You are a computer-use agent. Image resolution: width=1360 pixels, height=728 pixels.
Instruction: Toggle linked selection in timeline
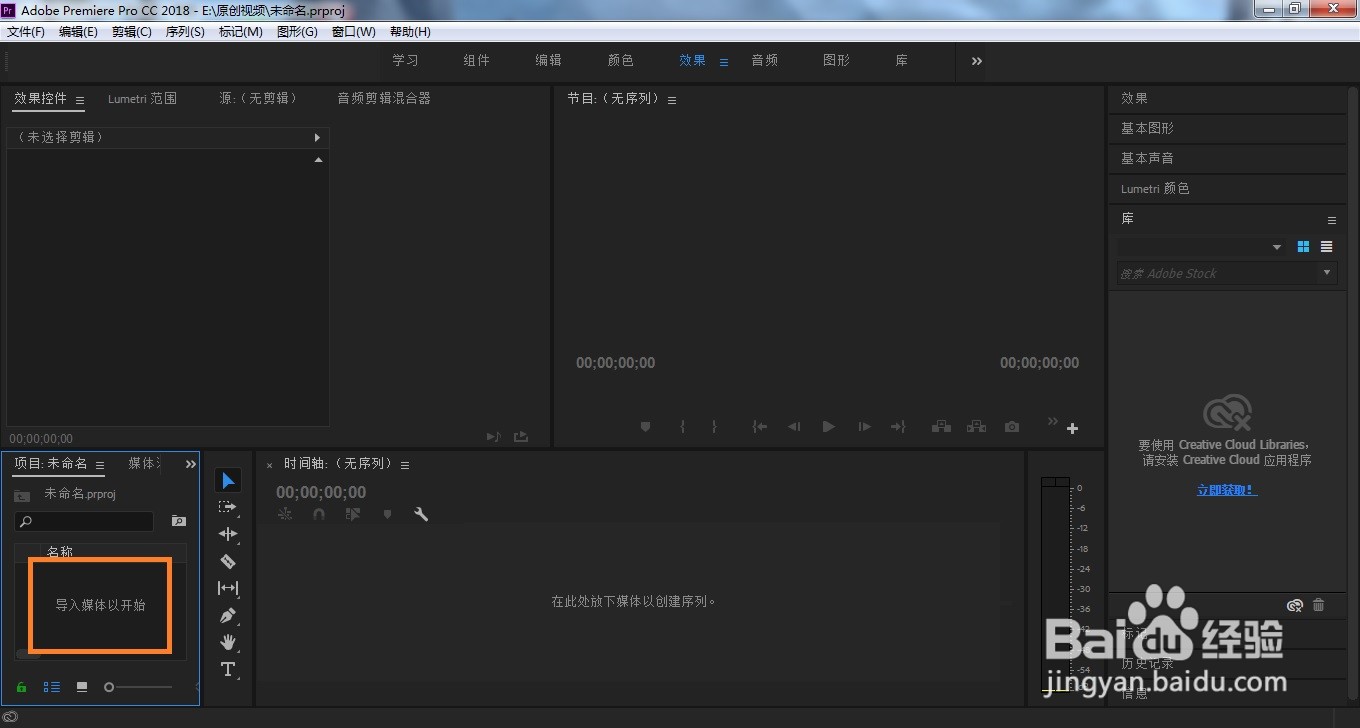click(x=352, y=514)
